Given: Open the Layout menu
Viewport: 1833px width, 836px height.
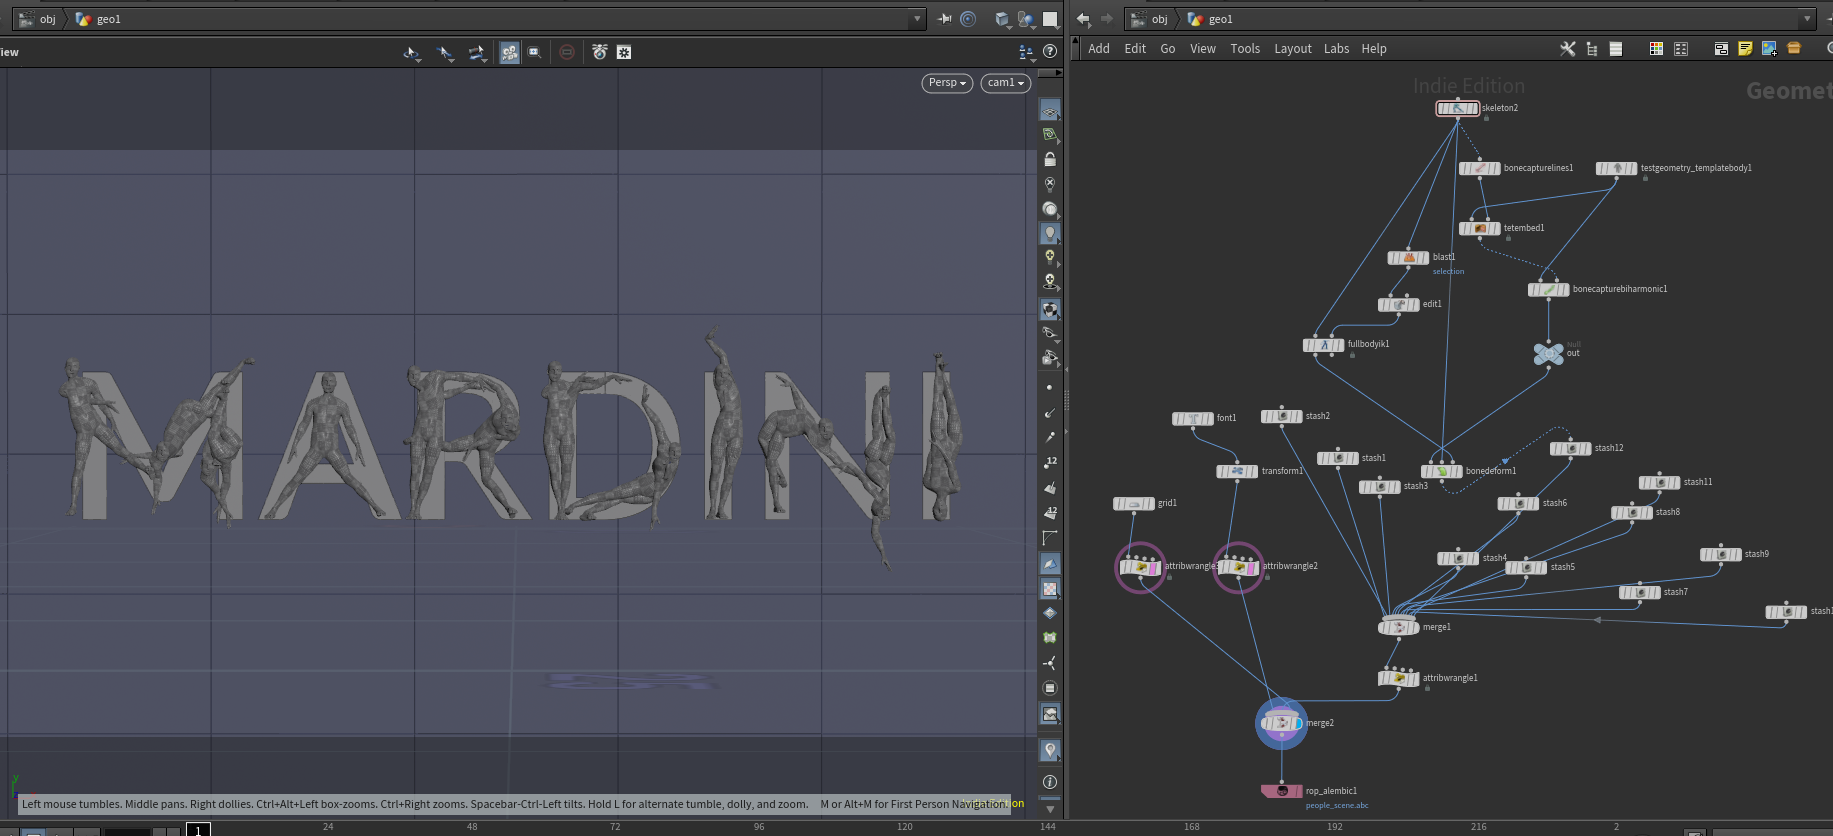Looking at the screenshot, I should [1292, 48].
